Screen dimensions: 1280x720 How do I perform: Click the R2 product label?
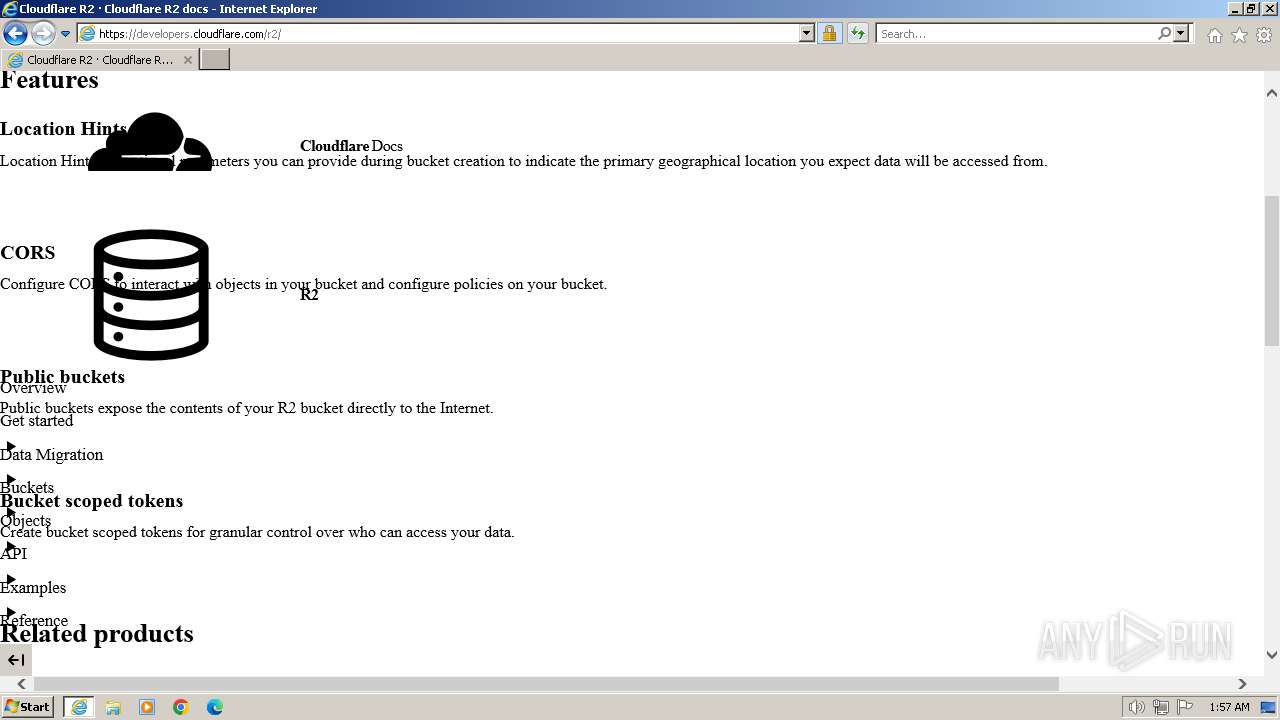click(309, 294)
